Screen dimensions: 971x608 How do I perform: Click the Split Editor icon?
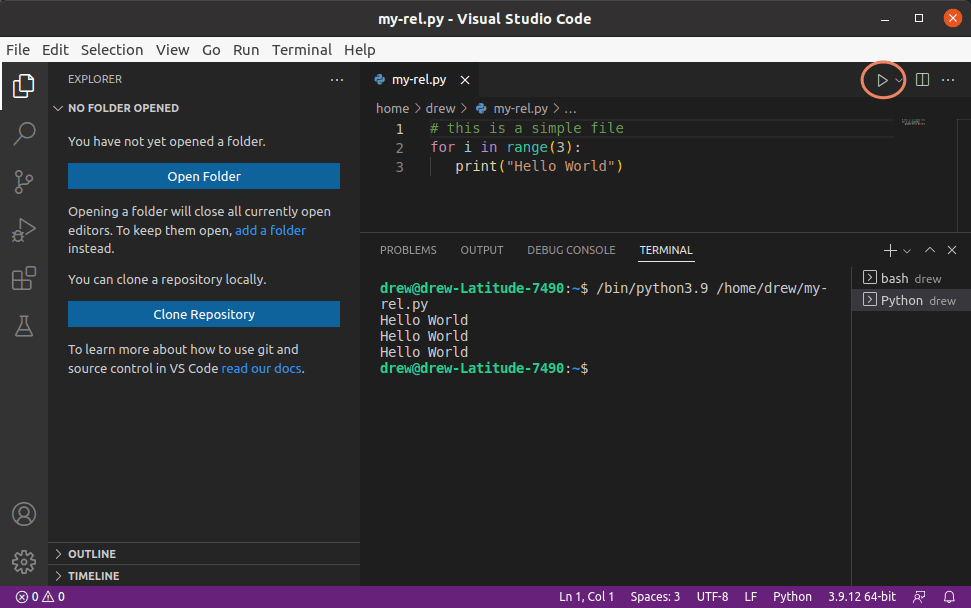click(x=923, y=80)
